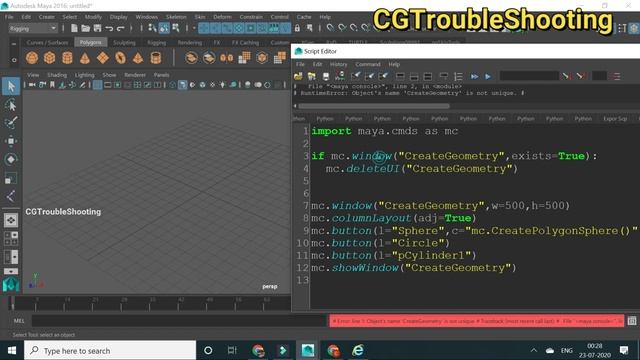Open the viewport Renderer menu
640x360 pixels.
coord(135,75)
